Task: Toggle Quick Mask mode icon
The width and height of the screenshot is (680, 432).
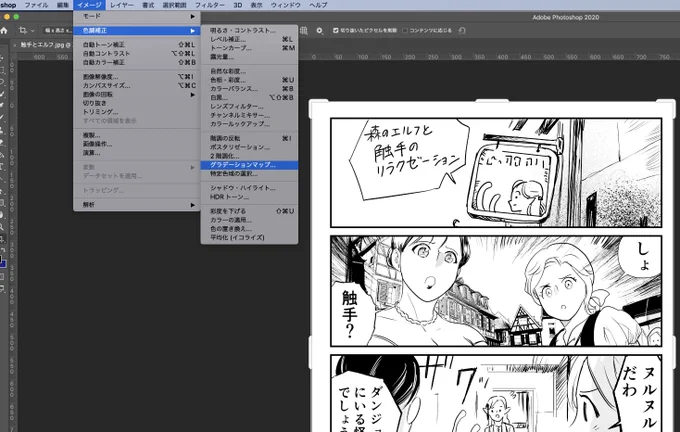Action: click(3, 276)
